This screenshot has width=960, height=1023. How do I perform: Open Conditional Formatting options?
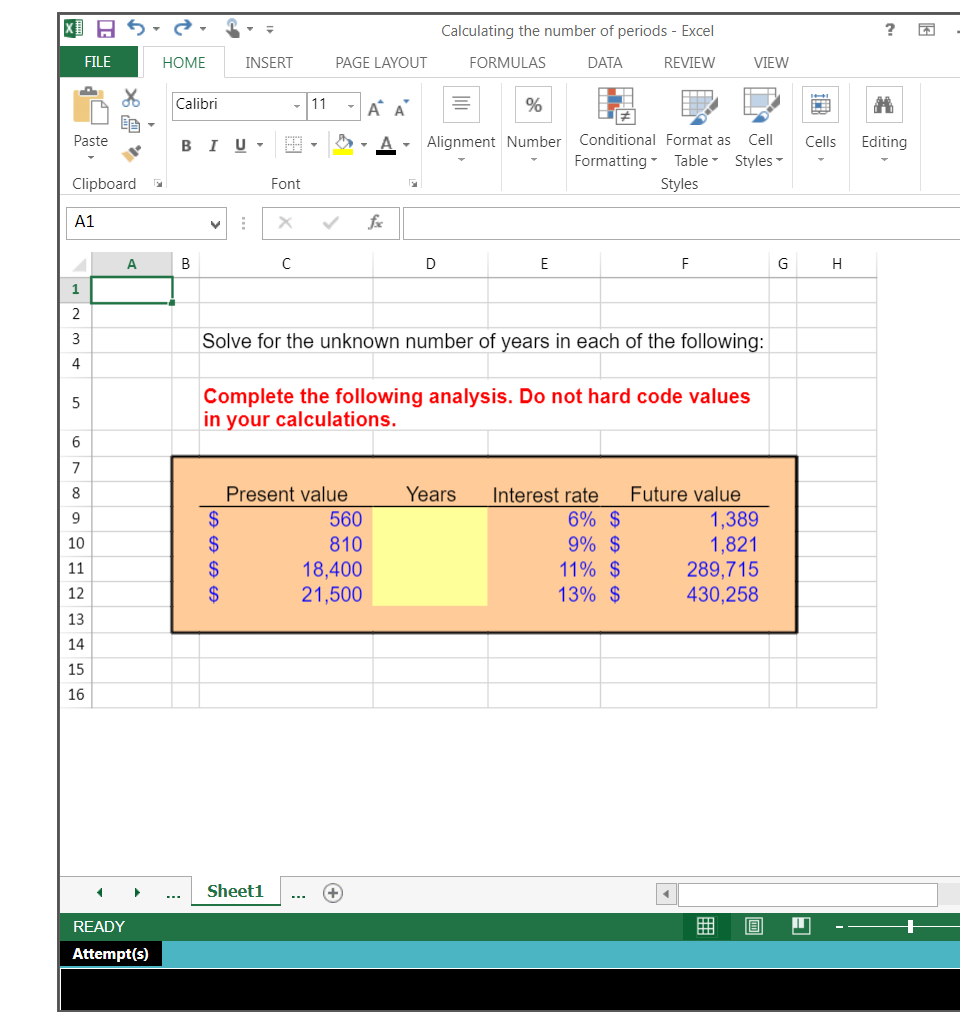pyautogui.click(x=615, y=104)
